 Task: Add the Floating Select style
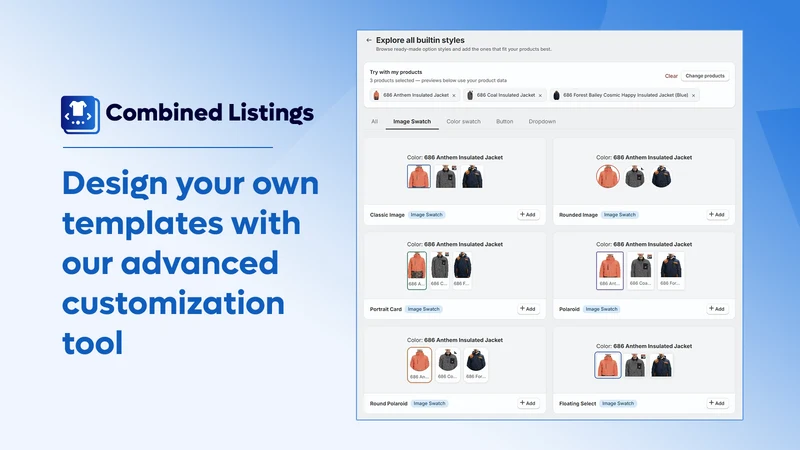[717, 404]
